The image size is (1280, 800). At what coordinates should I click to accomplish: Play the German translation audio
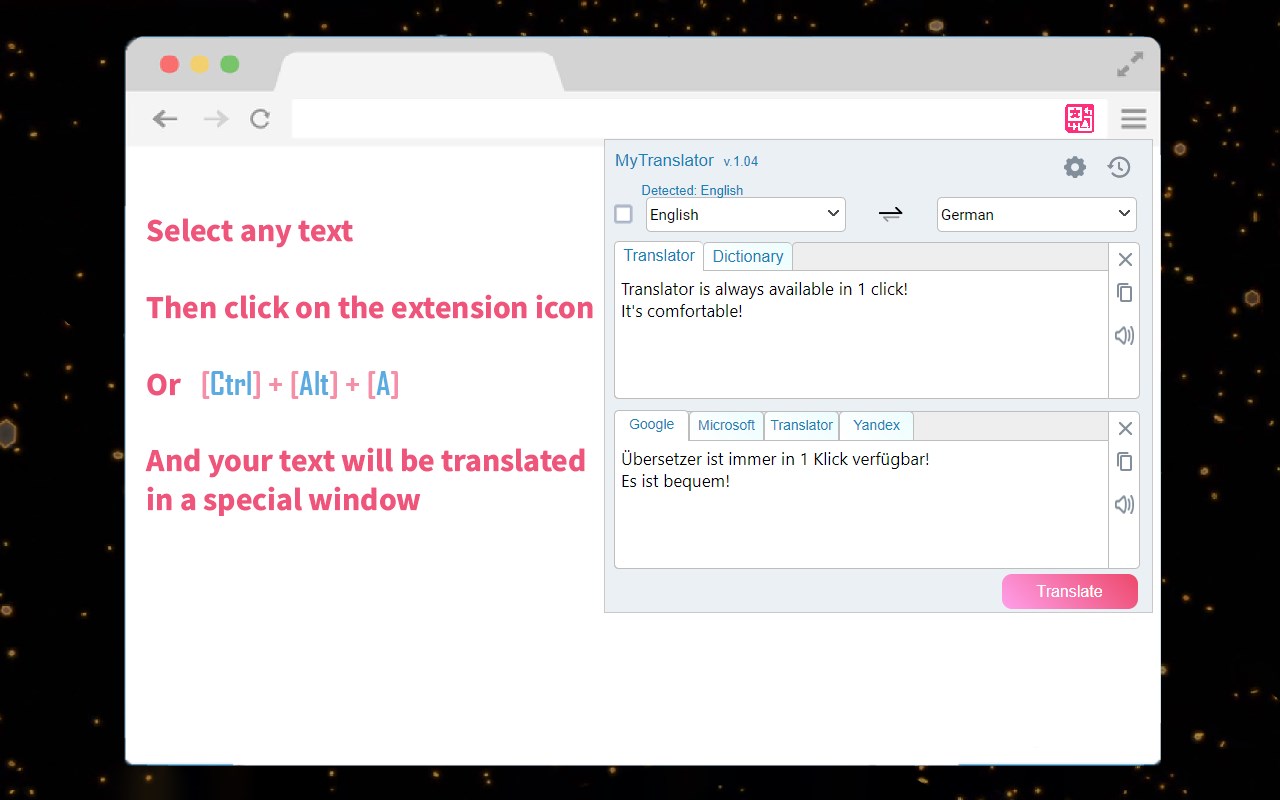[1125, 504]
